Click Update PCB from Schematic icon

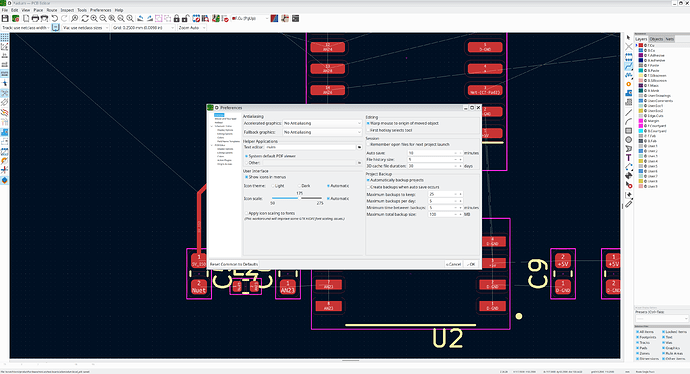tap(216, 18)
